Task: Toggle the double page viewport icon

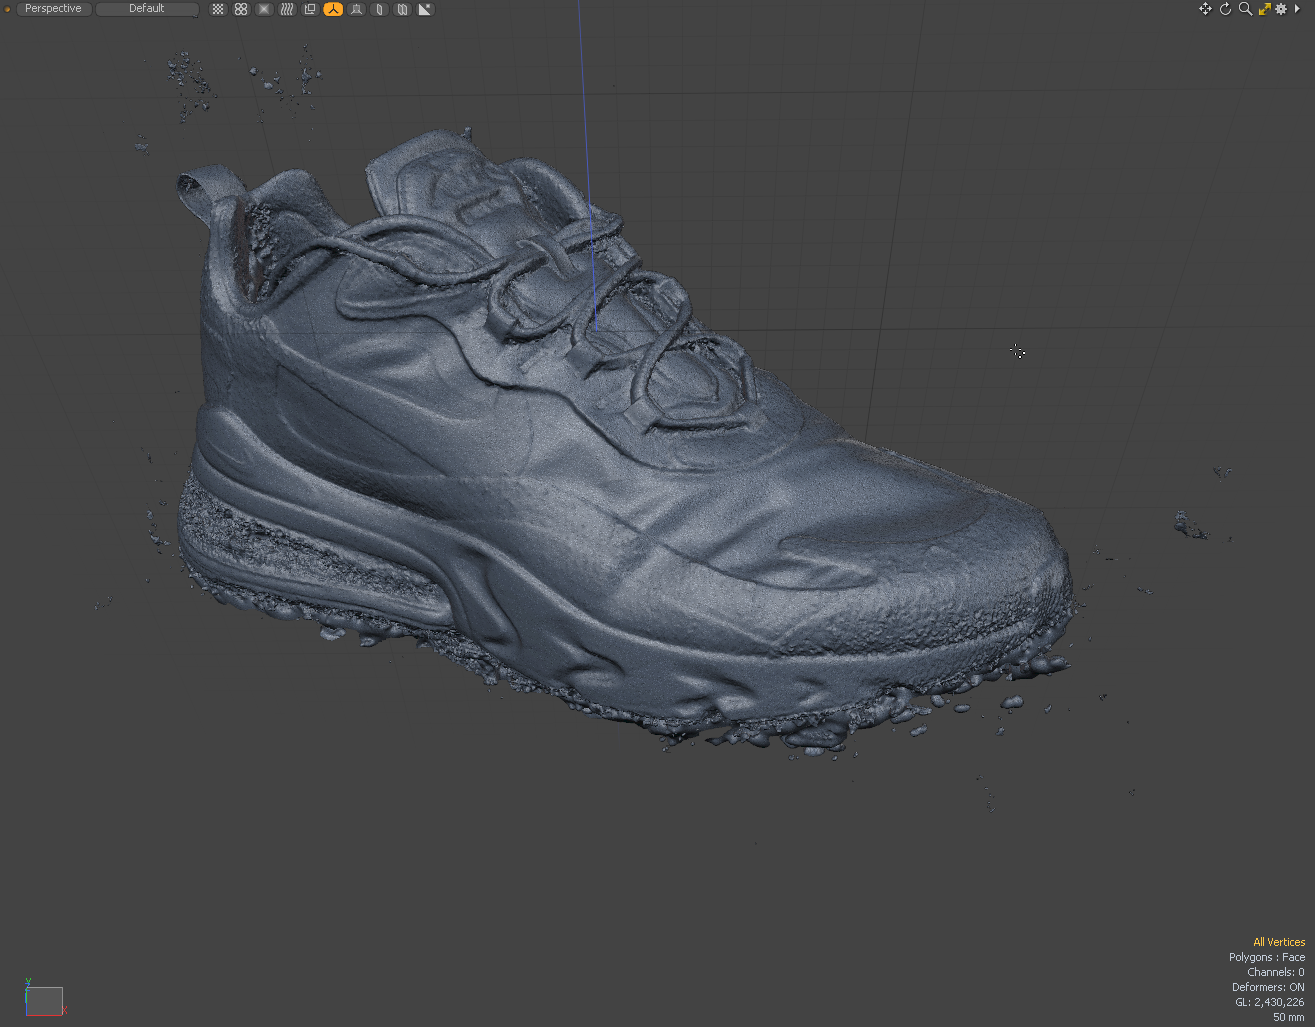Action: click(x=402, y=9)
